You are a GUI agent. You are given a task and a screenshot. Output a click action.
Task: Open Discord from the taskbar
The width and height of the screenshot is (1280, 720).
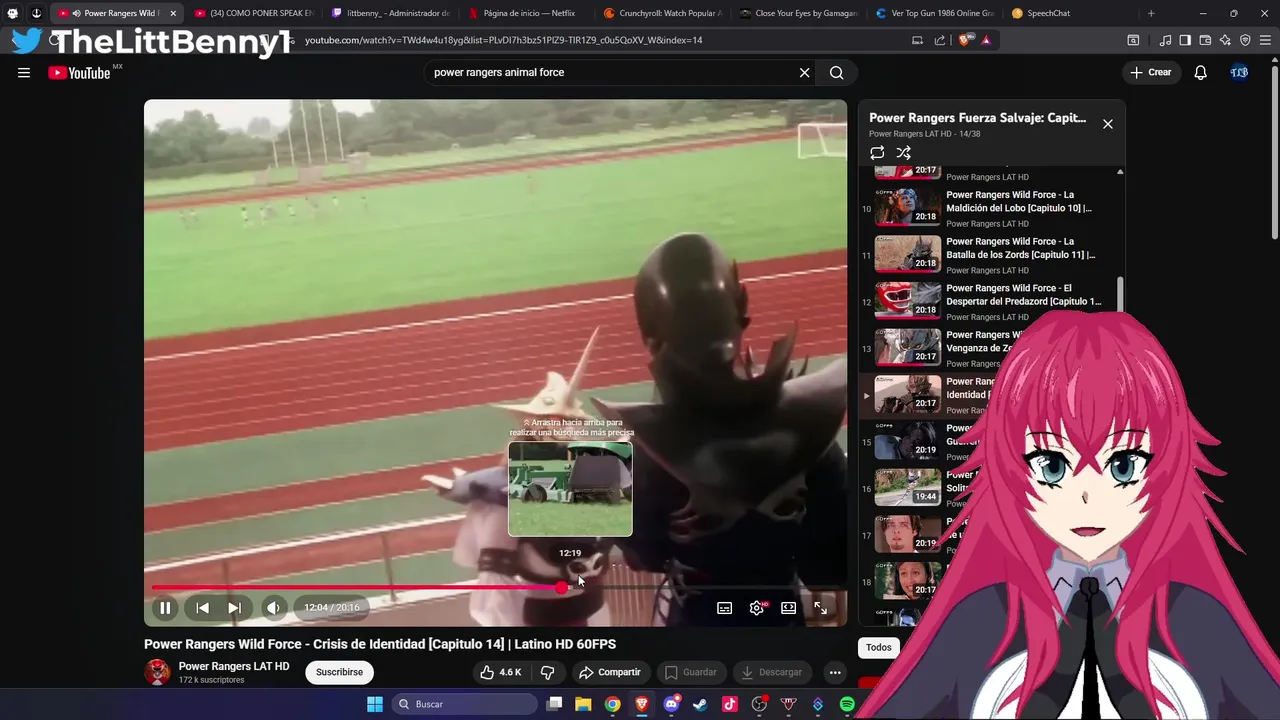coord(671,704)
